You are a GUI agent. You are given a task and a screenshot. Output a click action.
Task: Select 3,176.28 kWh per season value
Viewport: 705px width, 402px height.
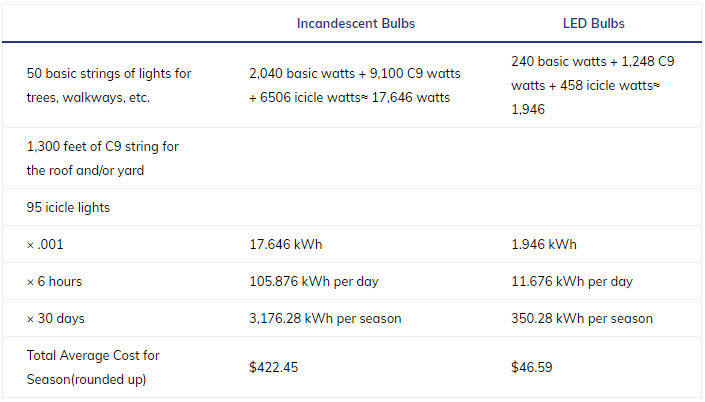click(x=325, y=318)
